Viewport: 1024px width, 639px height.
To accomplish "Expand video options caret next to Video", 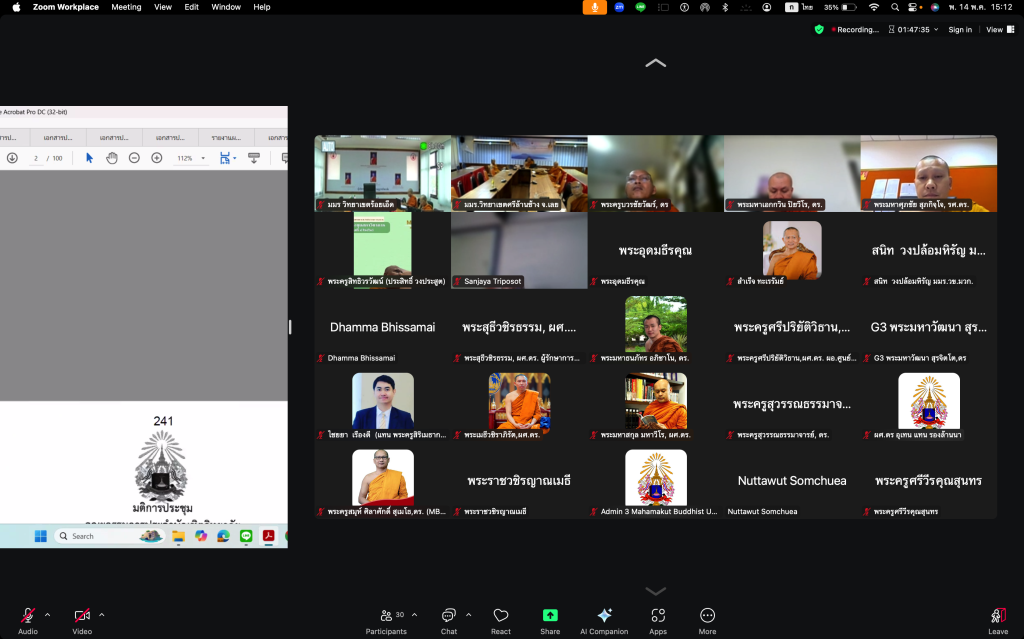I will tap(102, 615).
